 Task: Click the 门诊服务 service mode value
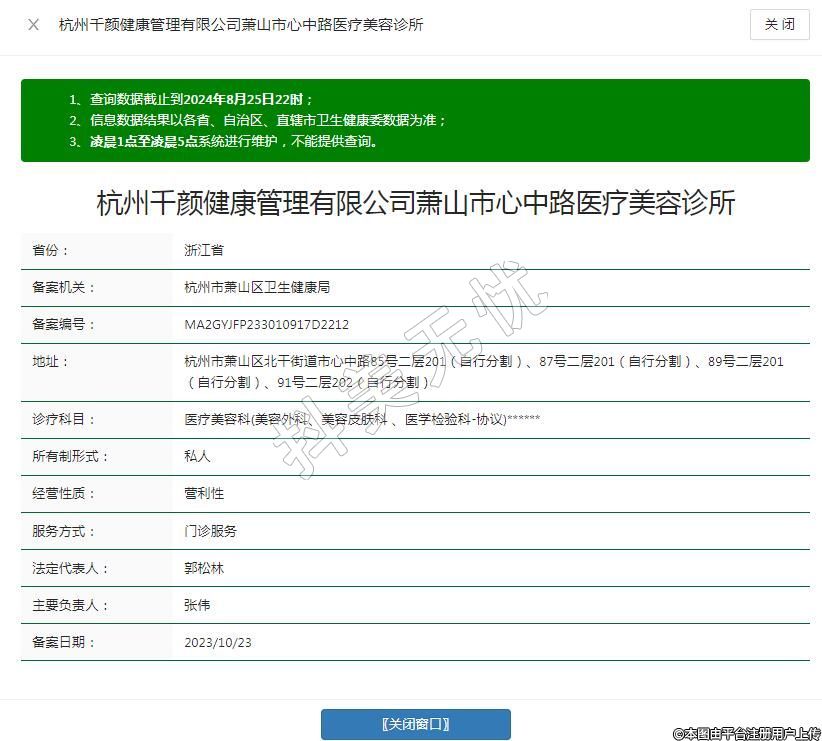tap(211, 531)
